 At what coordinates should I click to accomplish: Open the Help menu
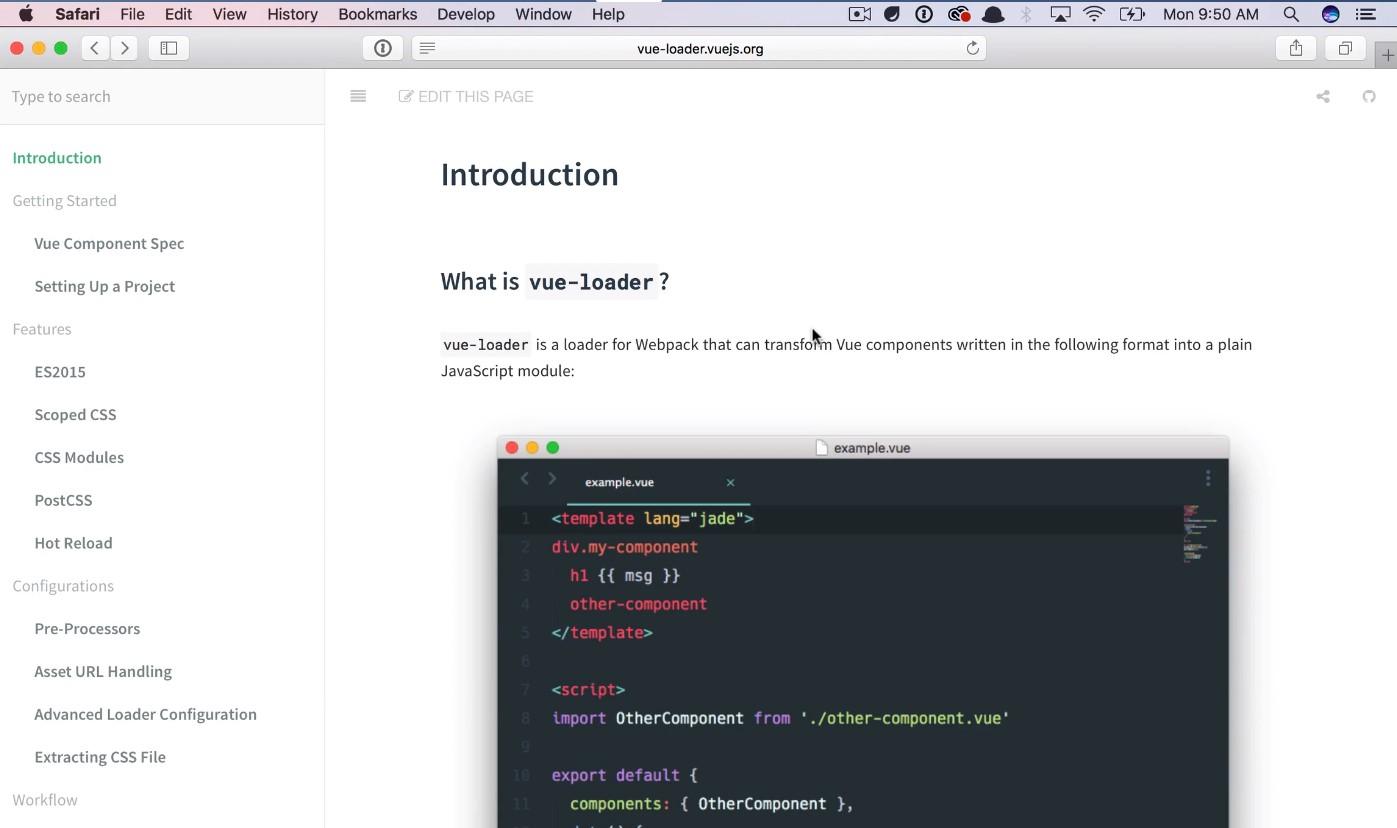click(608, 14)
